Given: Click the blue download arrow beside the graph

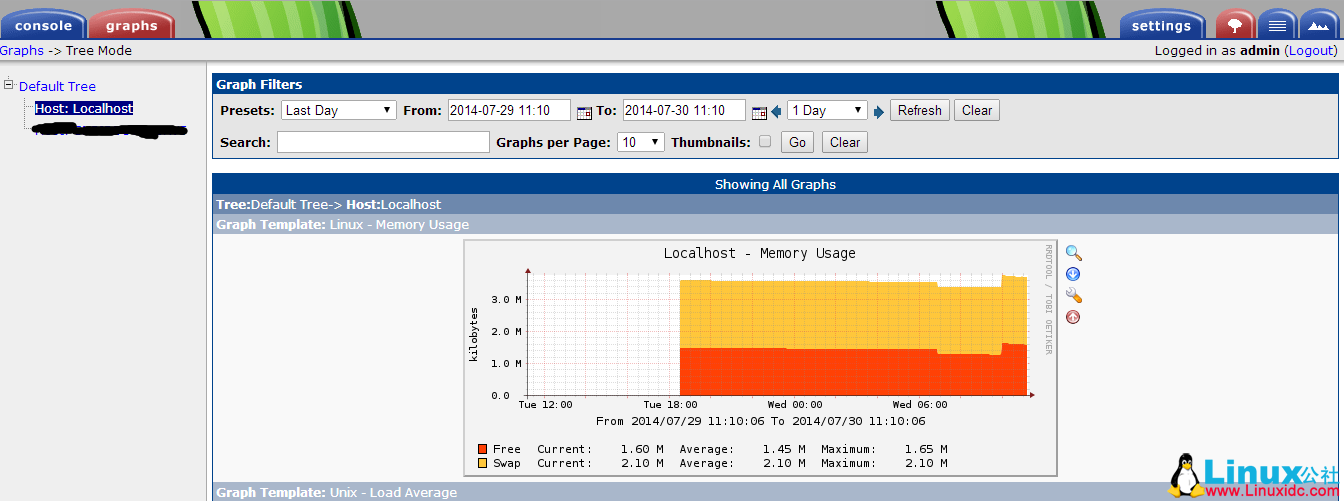Looking at the screenshot, I should (x=1073, y=275).
